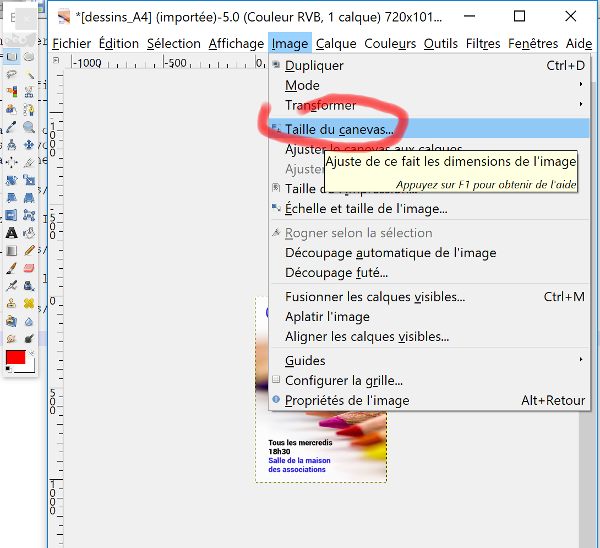Select the Scissors Select tool

[x=29, y=92]
